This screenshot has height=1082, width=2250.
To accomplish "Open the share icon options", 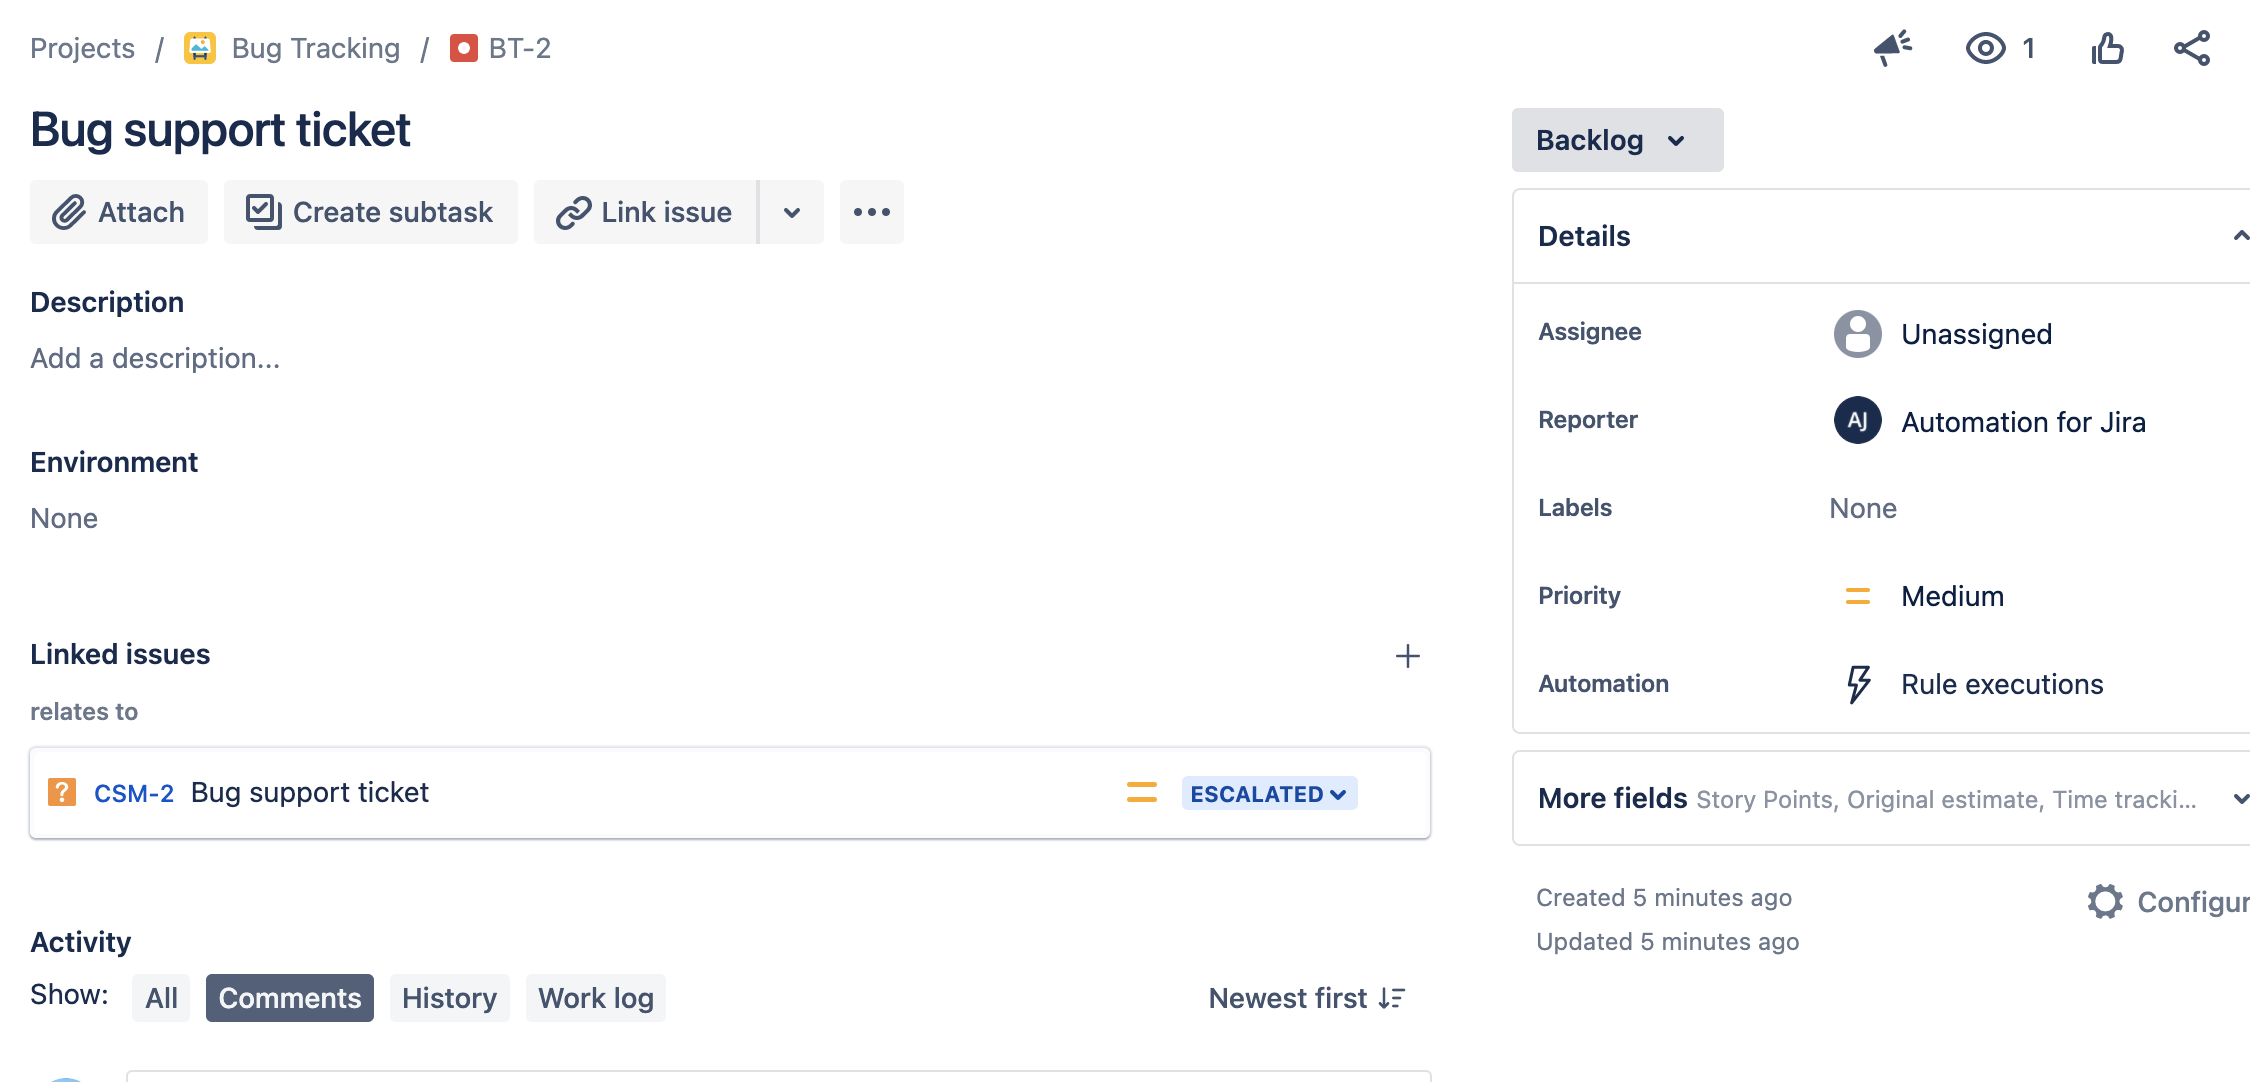I will (x=2192, y=48).
